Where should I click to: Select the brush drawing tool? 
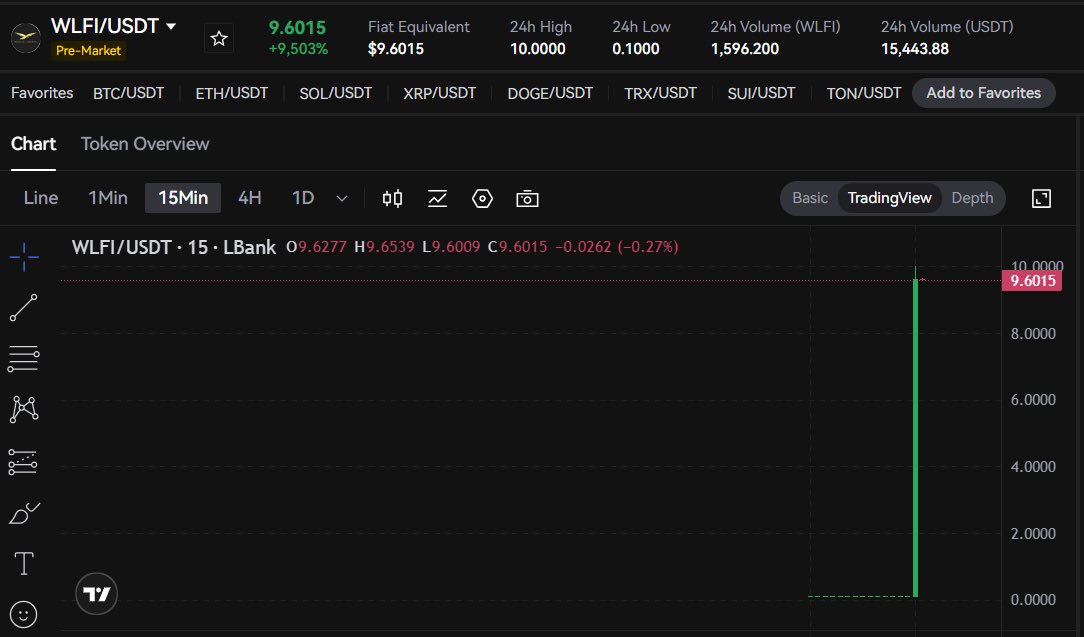coord(24,513)
